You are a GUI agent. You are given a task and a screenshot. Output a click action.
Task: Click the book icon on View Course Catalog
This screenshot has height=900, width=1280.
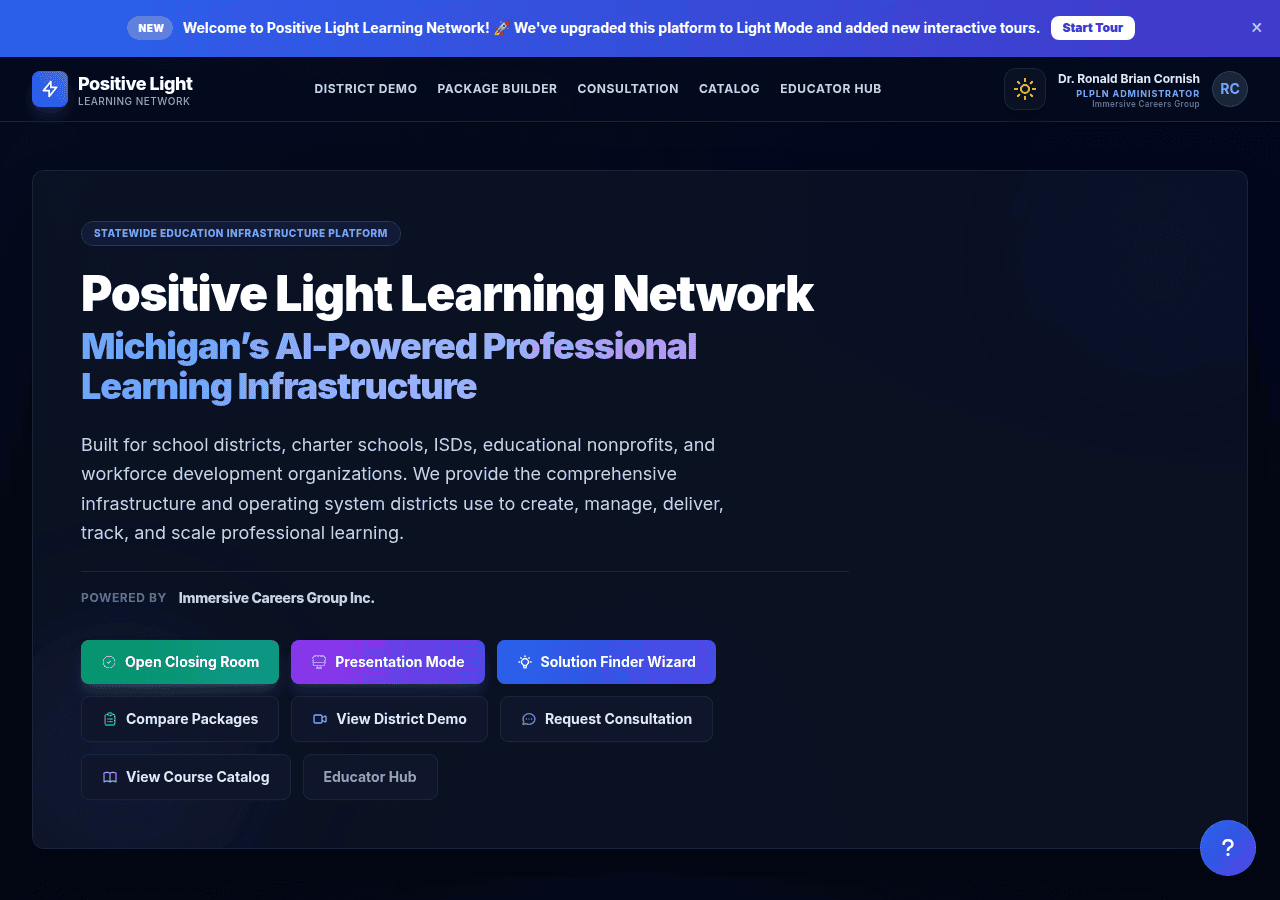110,777
